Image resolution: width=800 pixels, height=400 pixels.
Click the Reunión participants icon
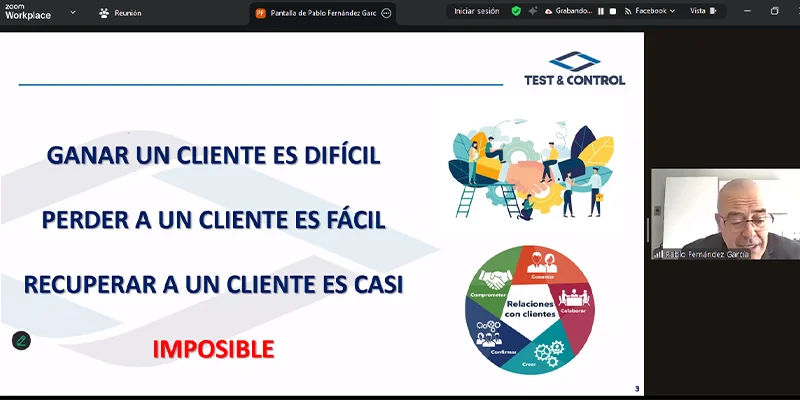105,13
